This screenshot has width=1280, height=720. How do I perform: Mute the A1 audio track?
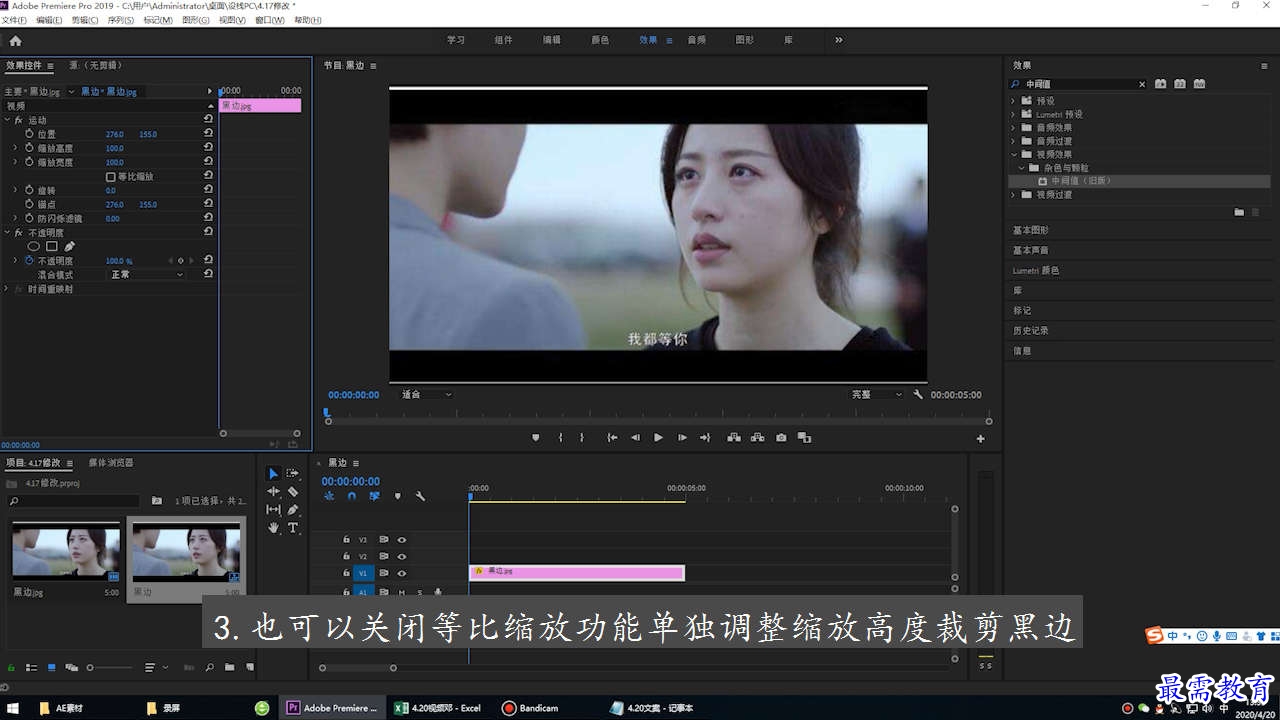[x=402, y=592]
